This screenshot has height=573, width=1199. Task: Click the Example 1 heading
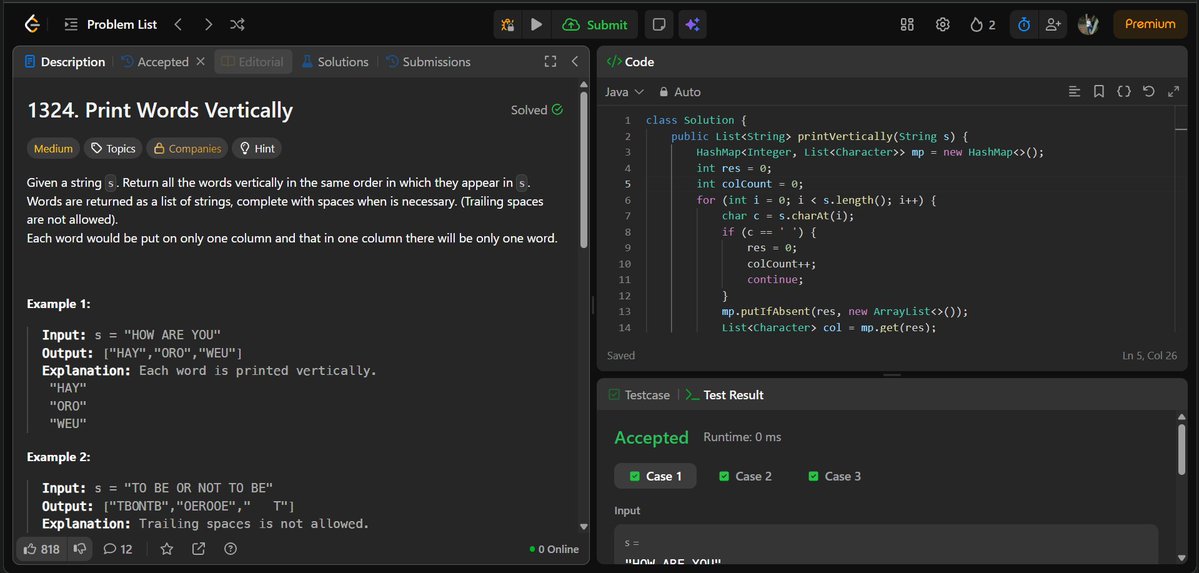tap(59, 304)
